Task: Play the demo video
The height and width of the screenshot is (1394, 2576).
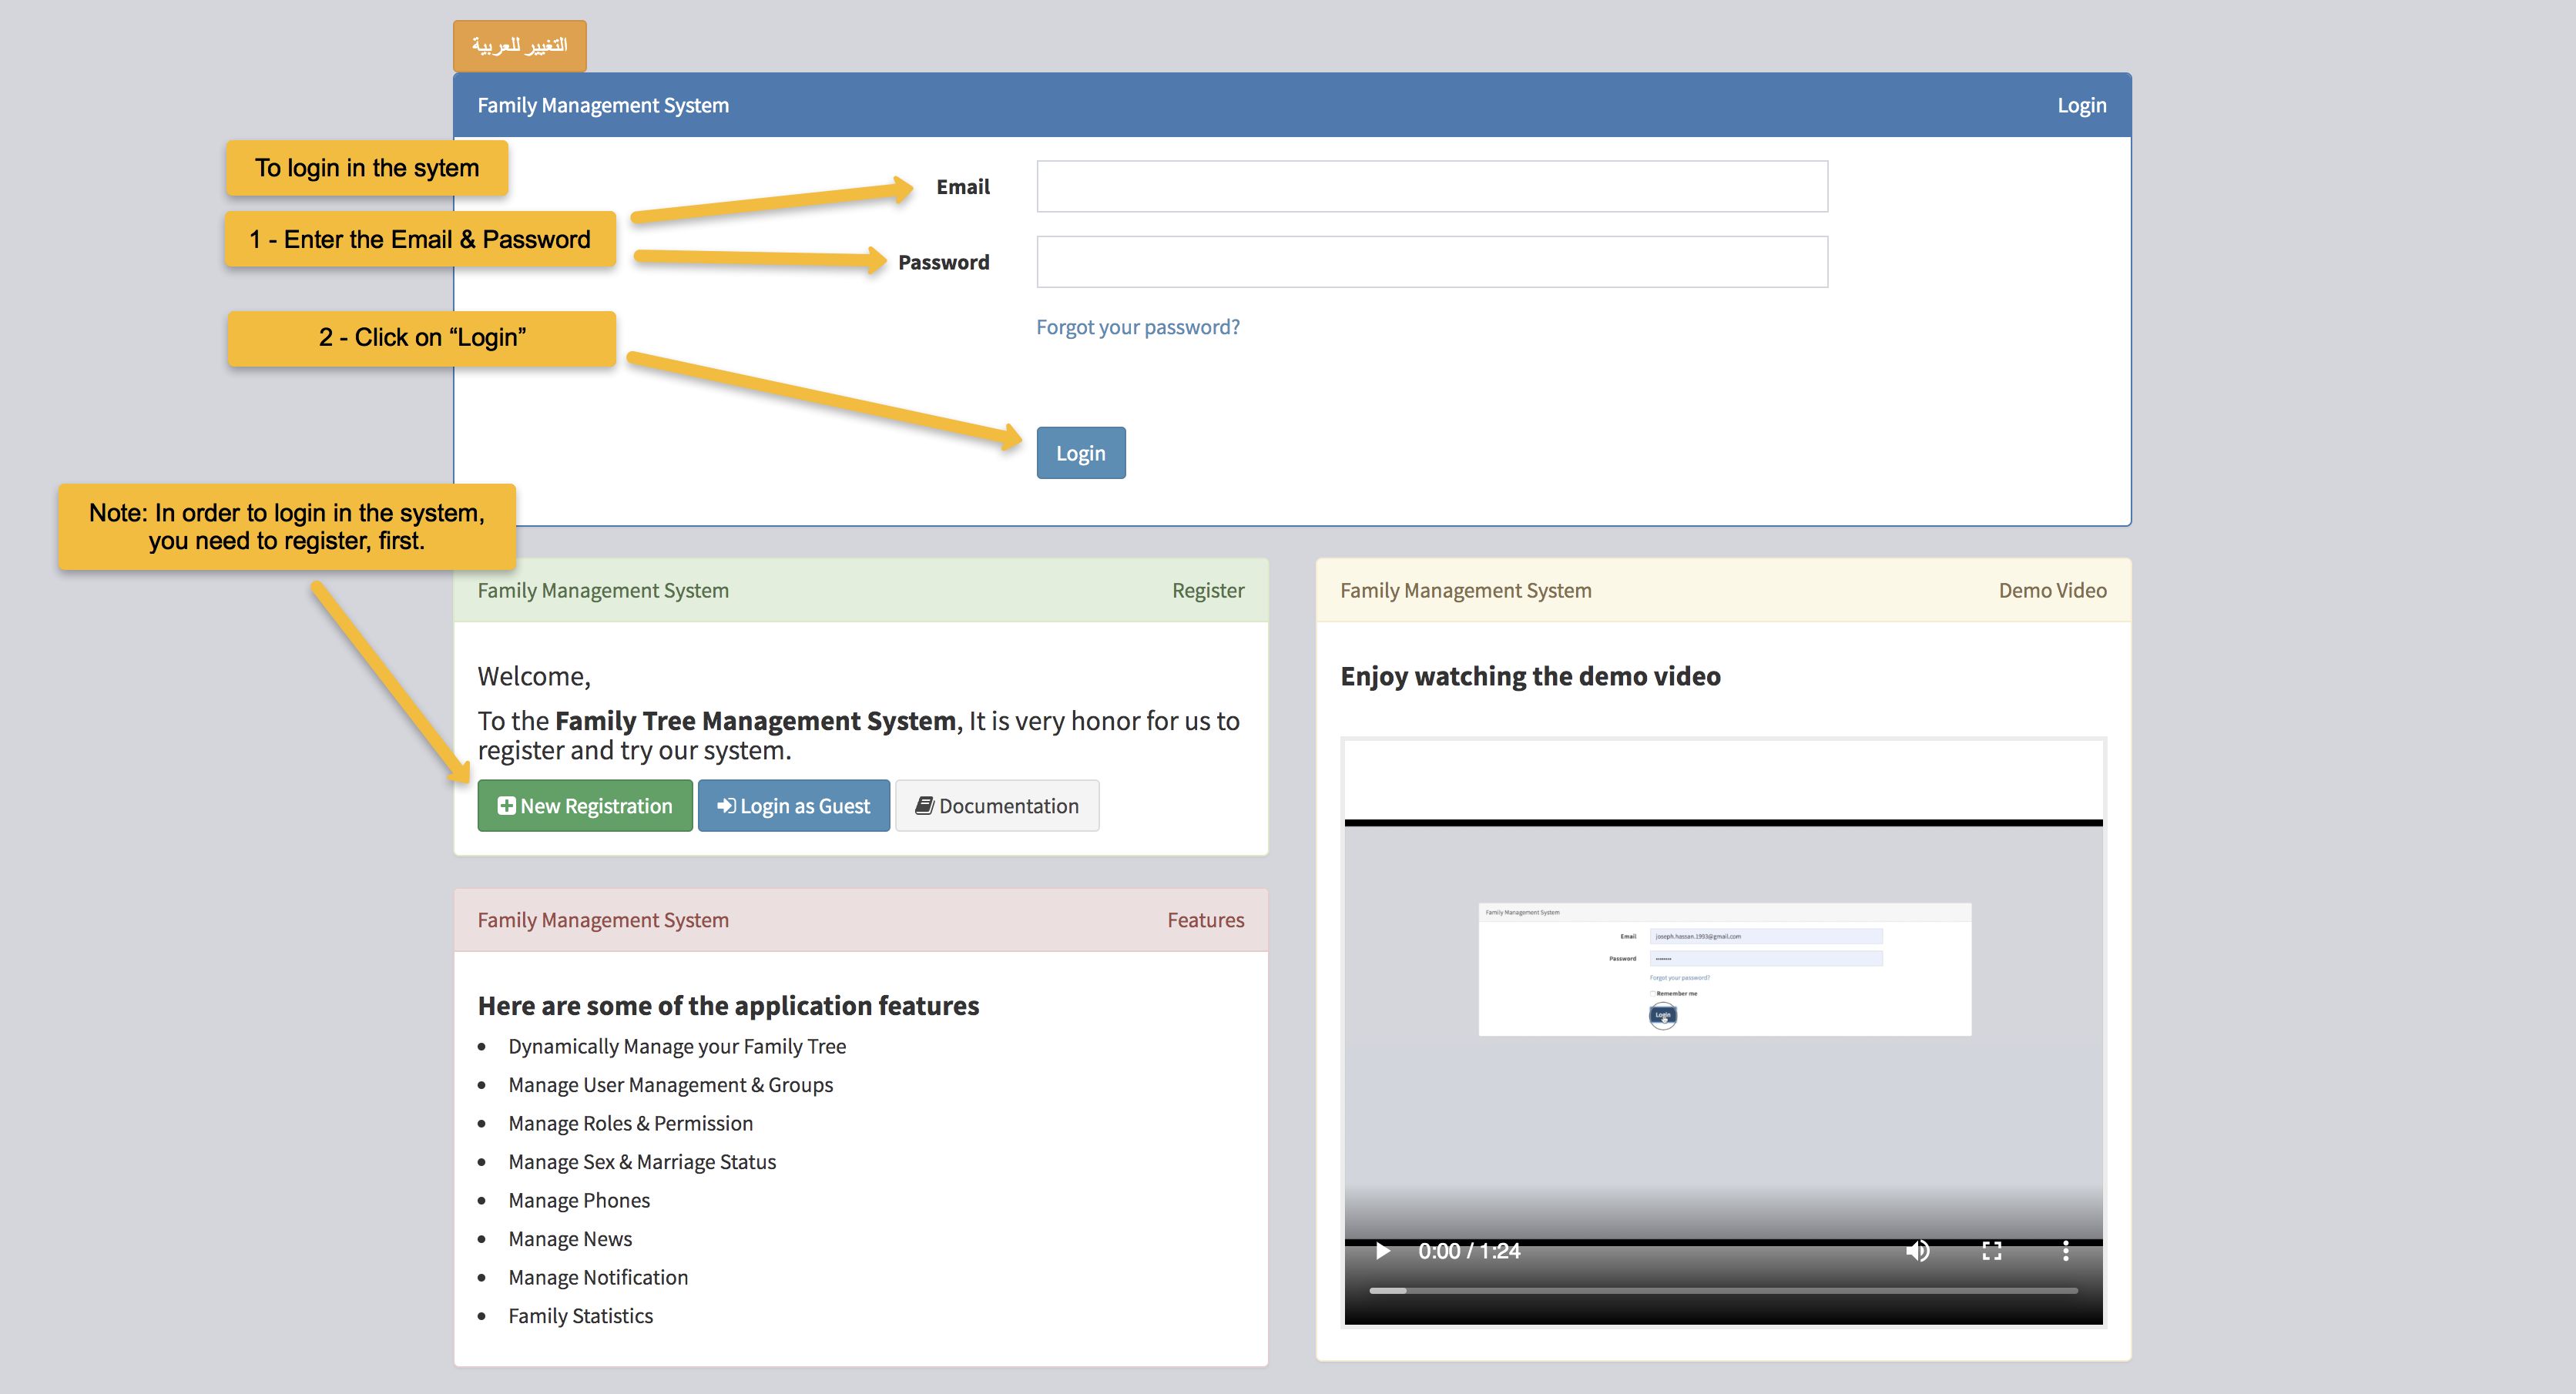Action: coord(1383,1251)
